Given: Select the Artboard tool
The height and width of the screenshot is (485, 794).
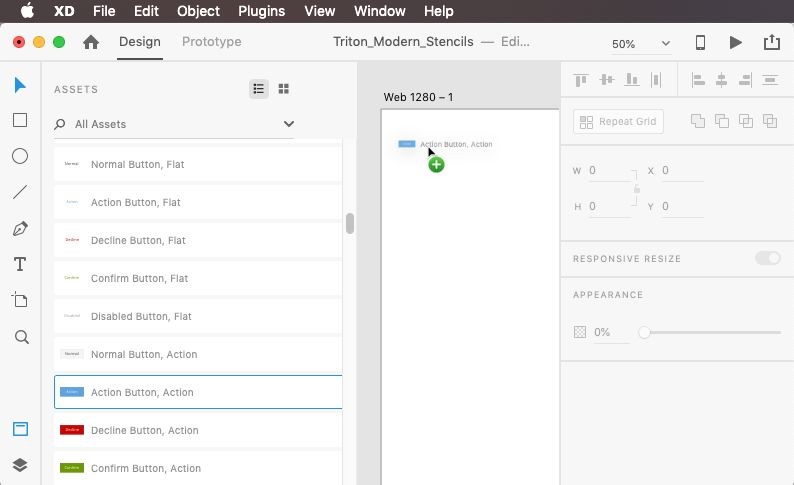Looking at the screenshot, I should tap(20, 300).
